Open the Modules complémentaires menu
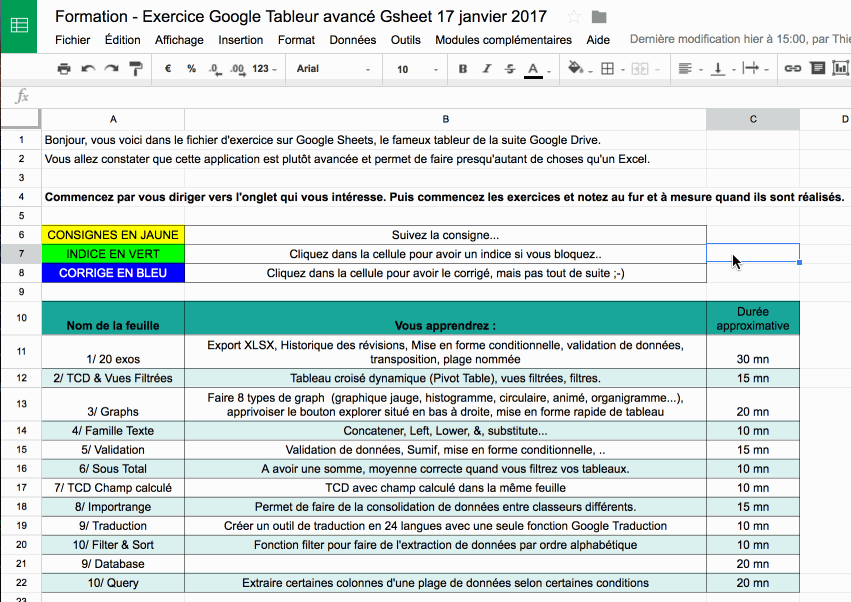 point(504,40)
